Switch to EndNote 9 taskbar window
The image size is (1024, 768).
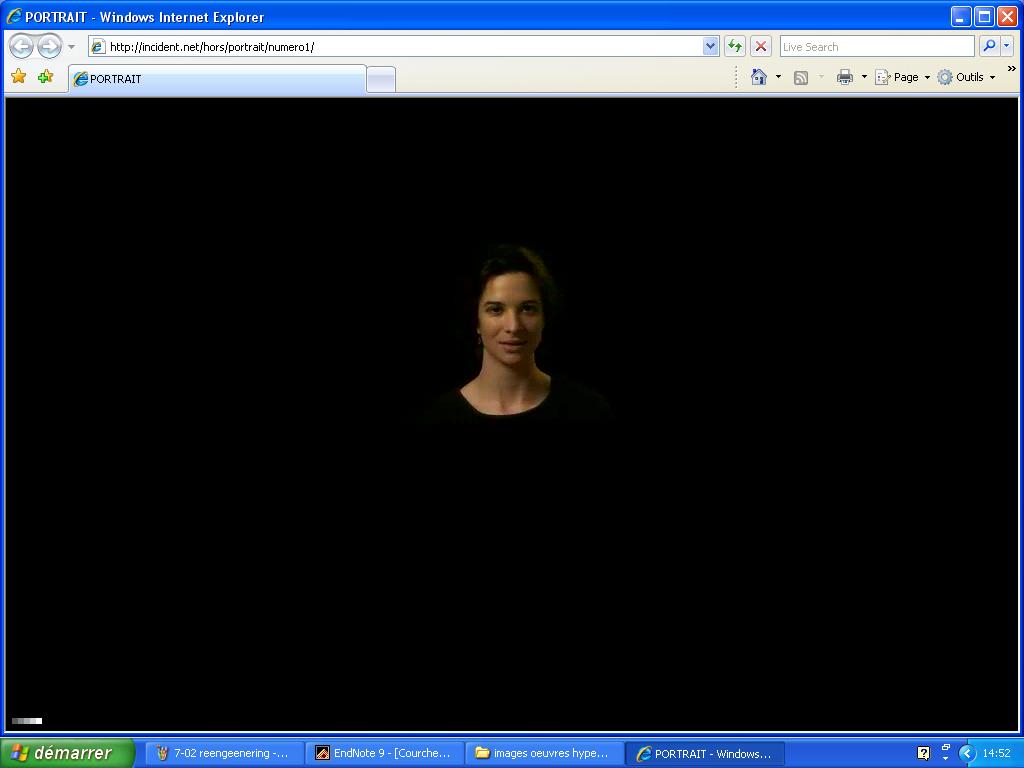coord(385,753)
